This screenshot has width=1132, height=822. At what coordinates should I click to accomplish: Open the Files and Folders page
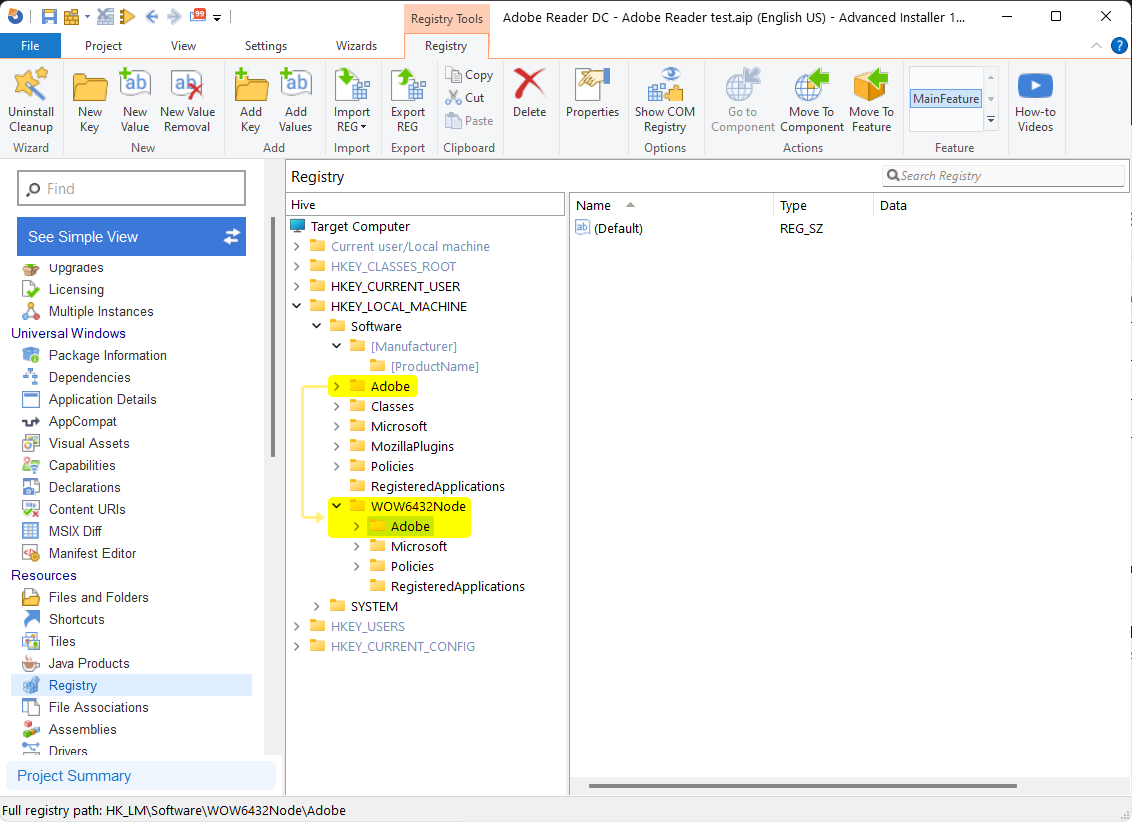99,597
